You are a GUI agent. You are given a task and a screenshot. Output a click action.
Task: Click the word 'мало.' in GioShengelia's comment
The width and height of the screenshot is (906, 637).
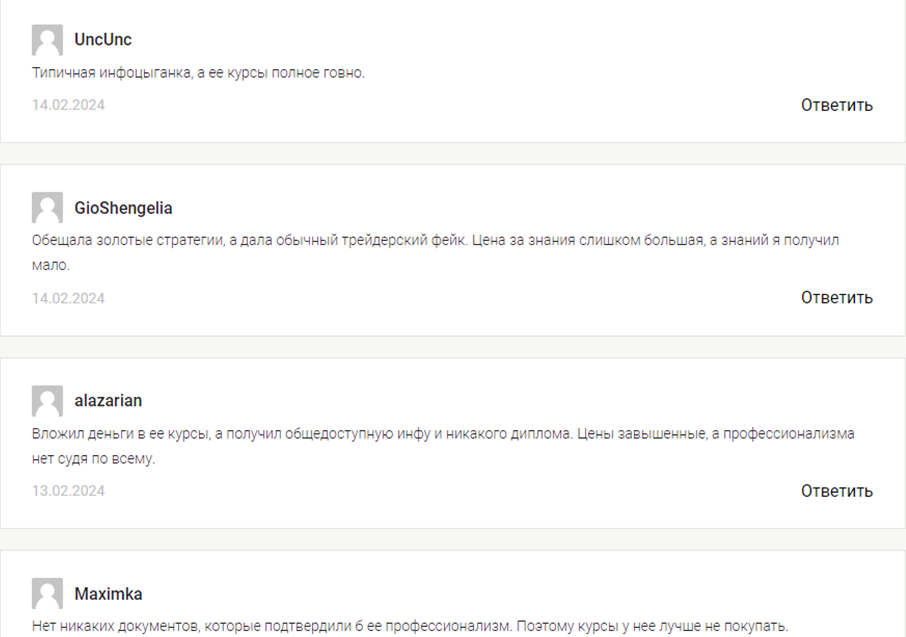pos(51,265)
